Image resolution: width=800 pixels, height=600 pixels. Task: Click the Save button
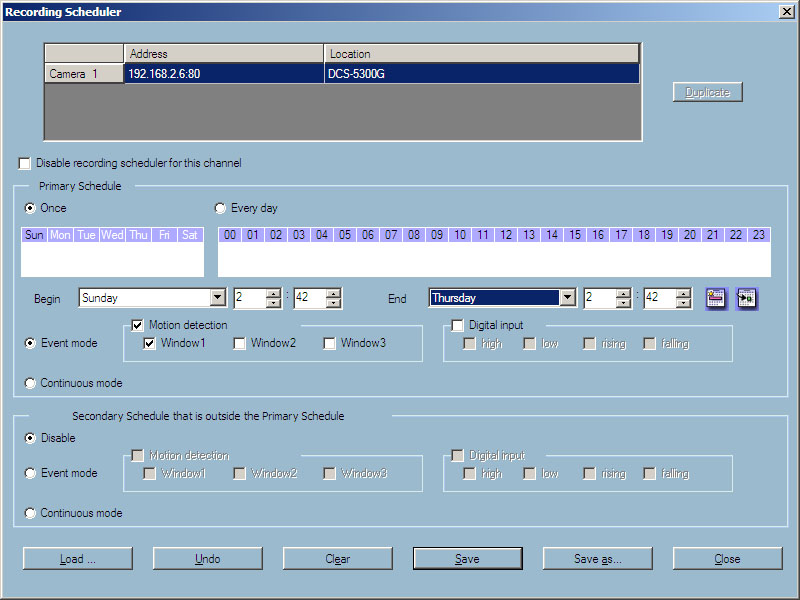pyautogui.click(x=467, y=559)
